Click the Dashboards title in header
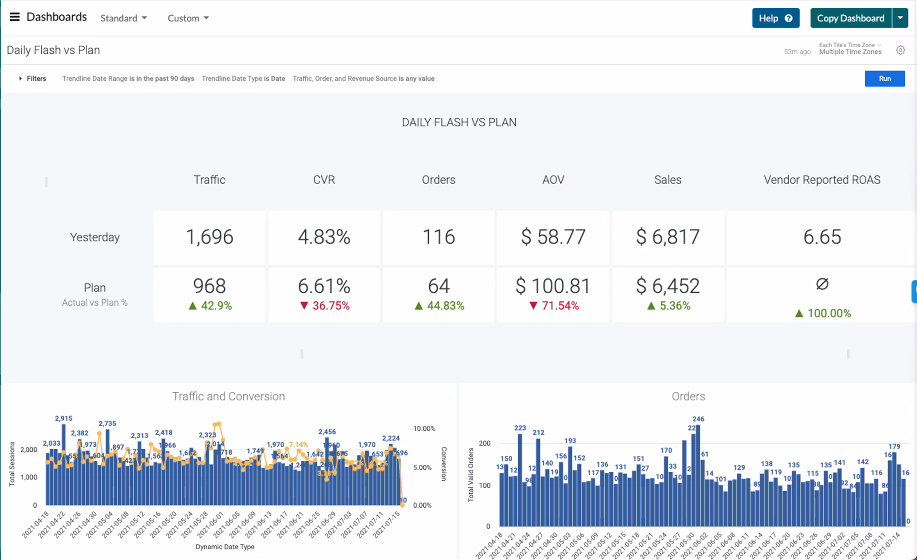The width and height of the screenshot is (917, 560). coord(56,18)
